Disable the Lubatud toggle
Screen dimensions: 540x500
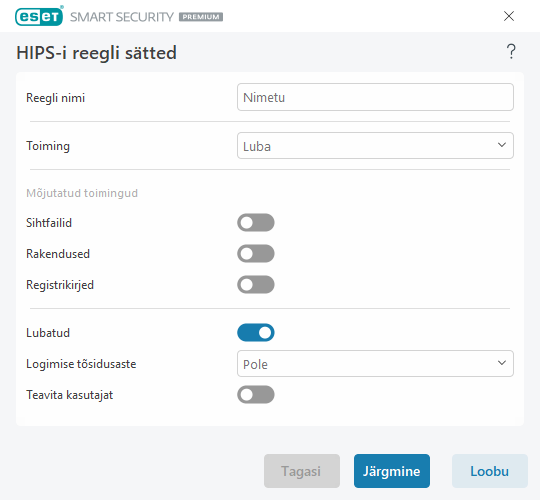256,333
